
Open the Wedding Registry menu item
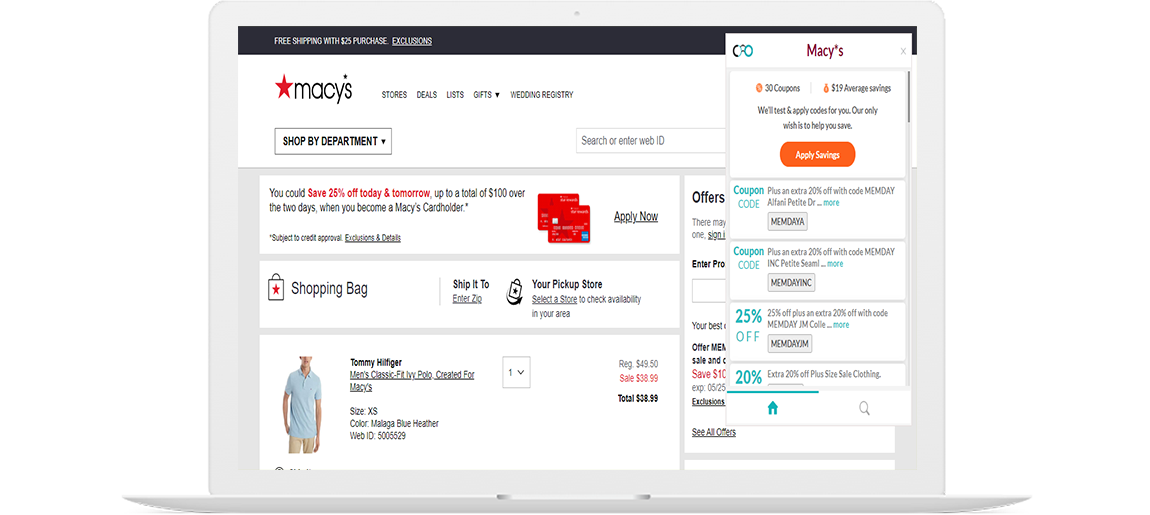tap(542, 95)
